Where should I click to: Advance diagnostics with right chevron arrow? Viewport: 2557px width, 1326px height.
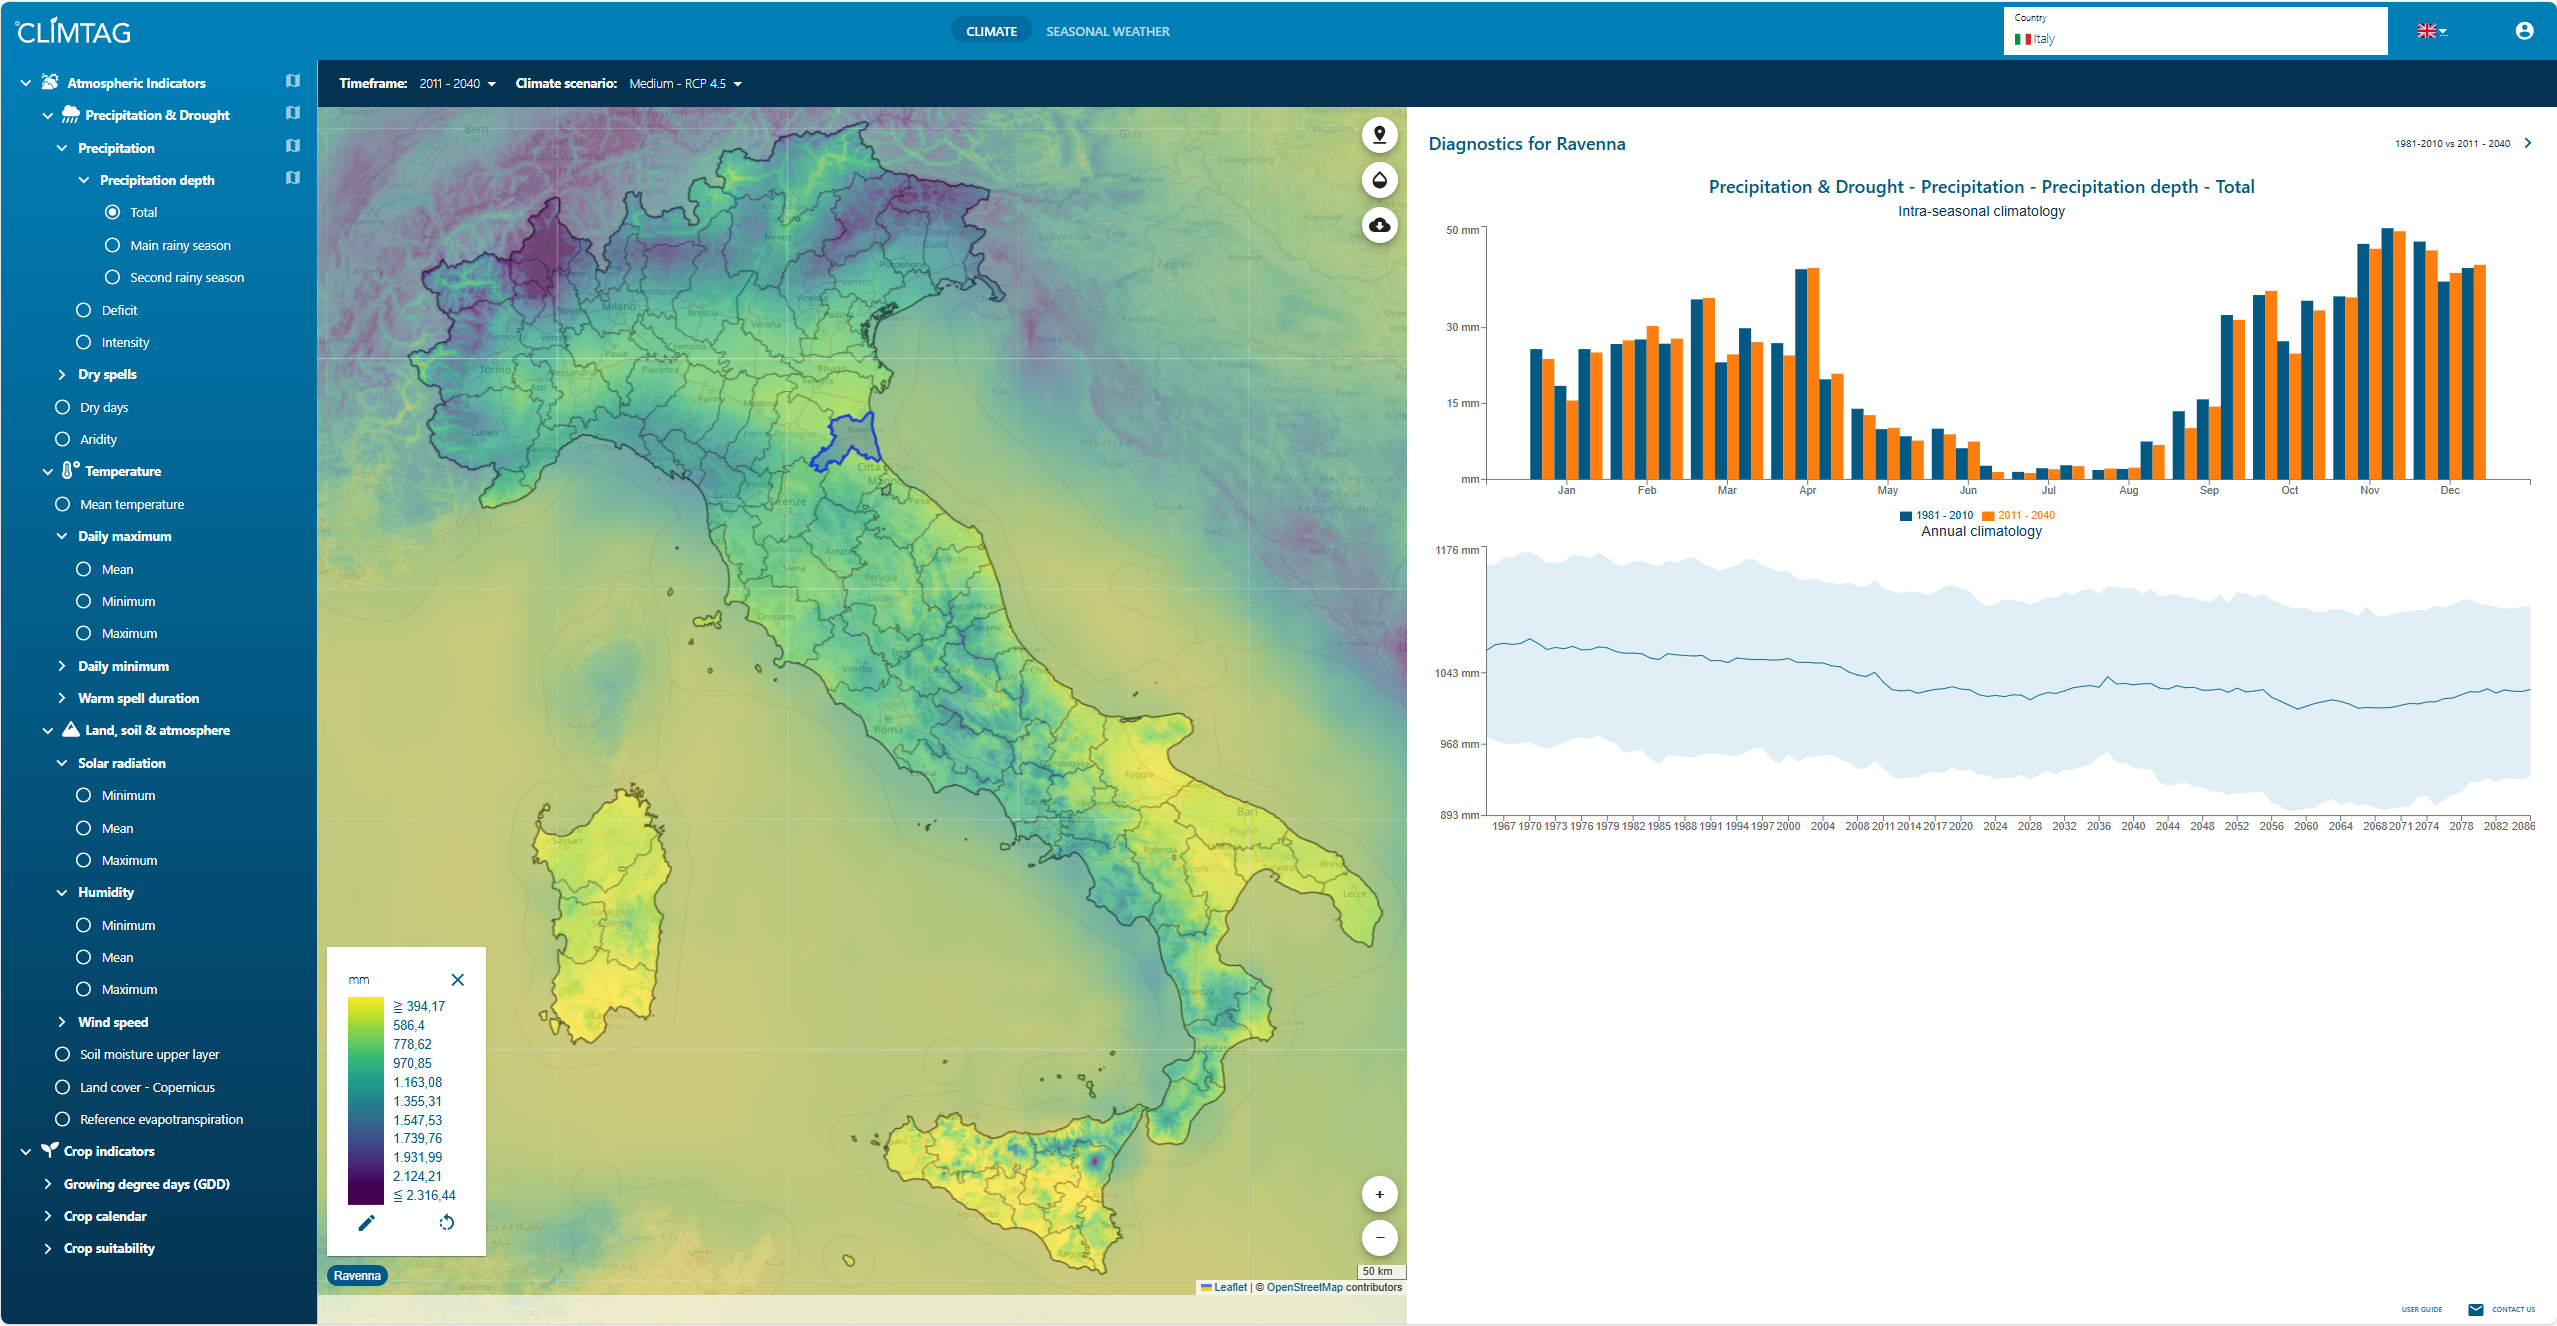[2527, 143]
